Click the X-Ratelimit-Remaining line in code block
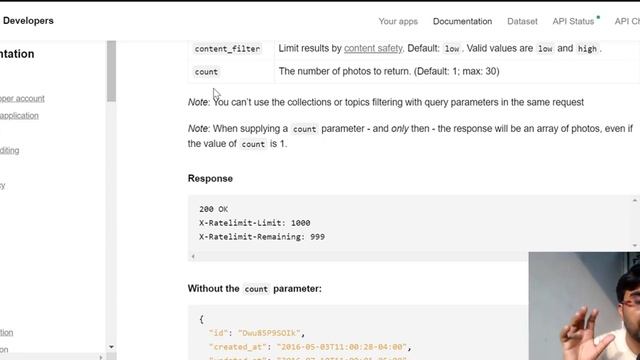The image size is (640, 360). pyautogui.click(x=262, y=237)
